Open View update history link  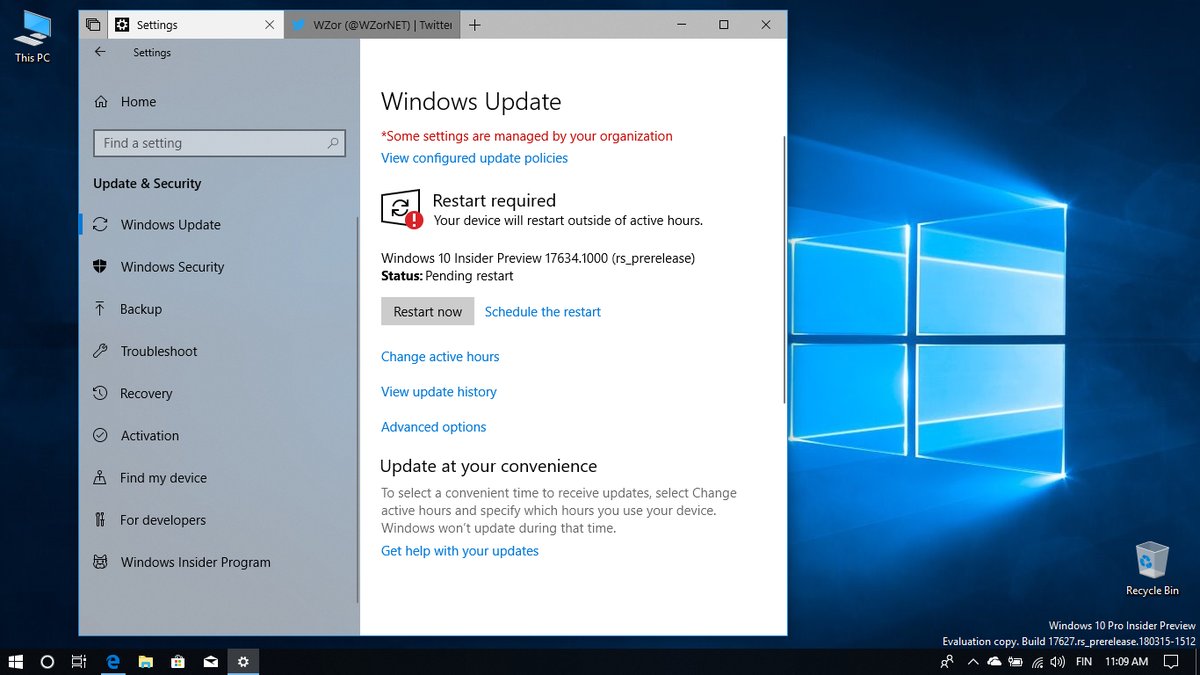(439, 392)
